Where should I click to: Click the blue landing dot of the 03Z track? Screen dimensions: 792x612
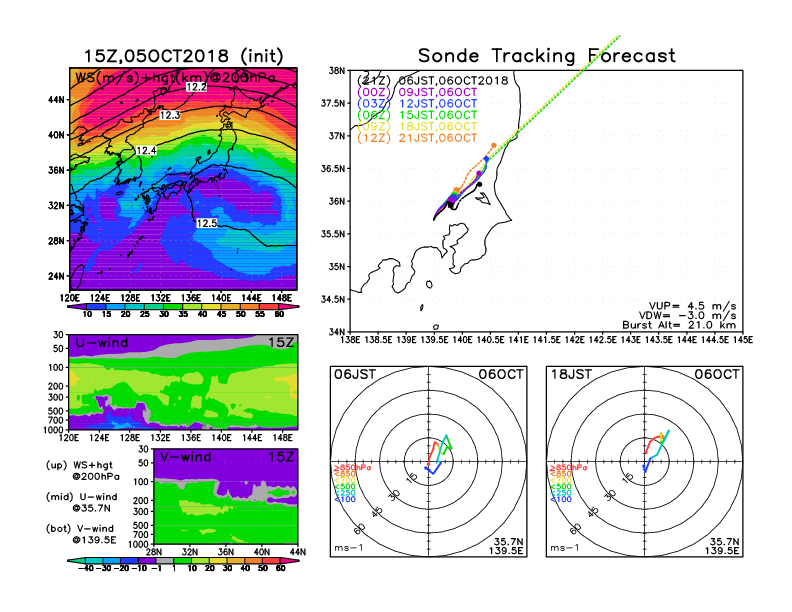coord(486,159)
